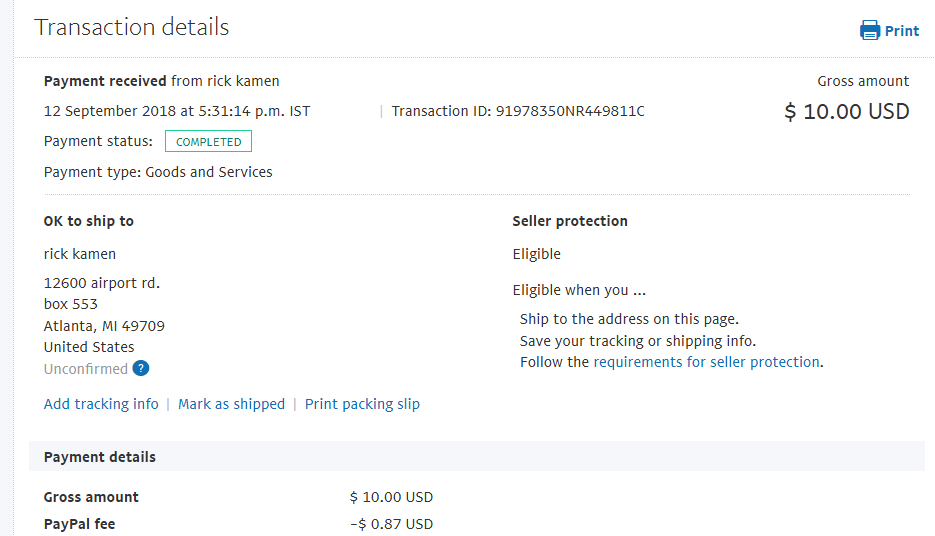Click the Eligible when you ... text
The width and height of the screenshot is (935, 536).
click(x=580, y=290)
